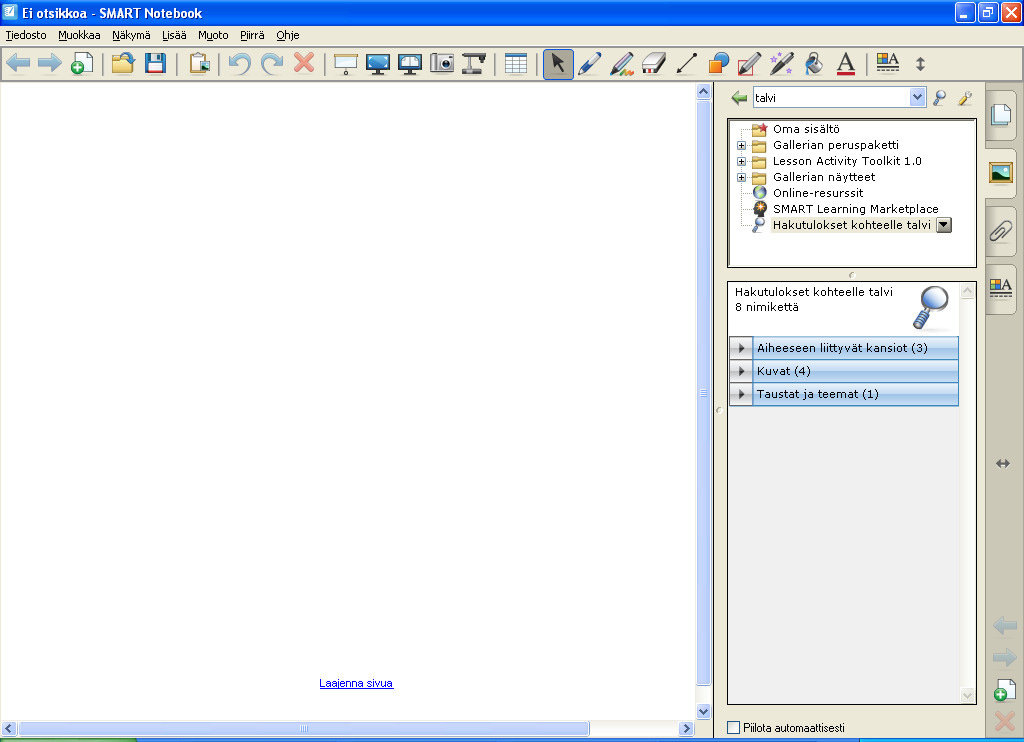
Task: Open the Properties side tab
Action: [1000, 287]
